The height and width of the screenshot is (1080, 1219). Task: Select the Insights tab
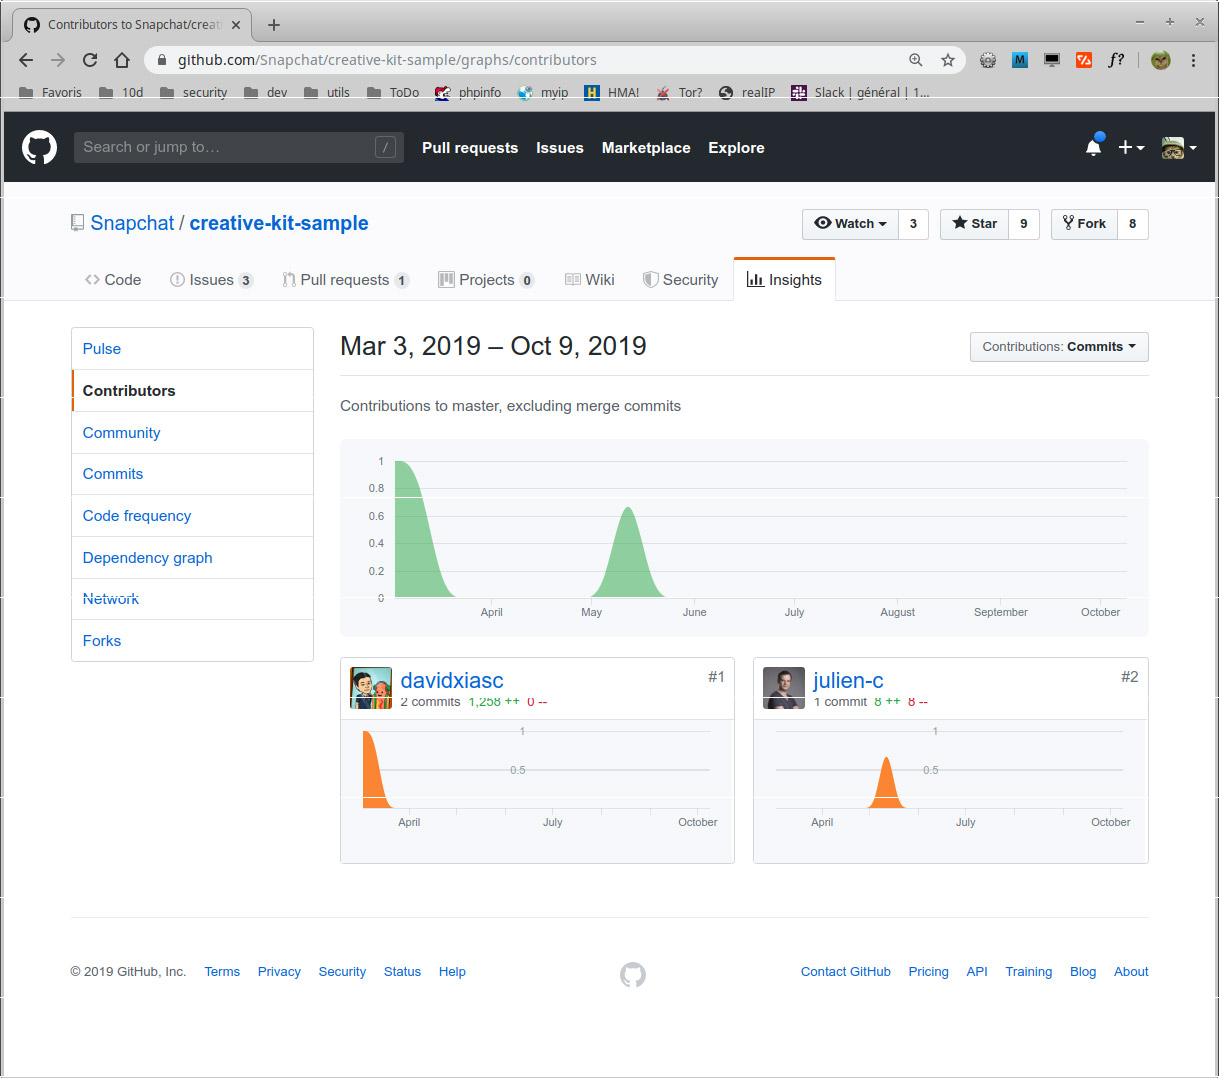pos(784,280)
